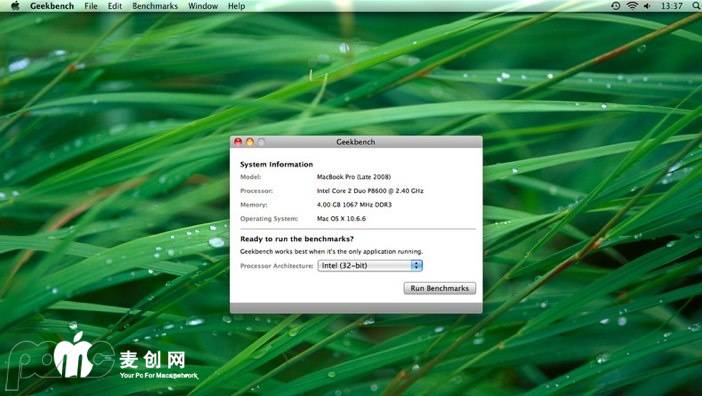Open the Processor Architecture dropdown
702x396 pixels.
[370, 265]
